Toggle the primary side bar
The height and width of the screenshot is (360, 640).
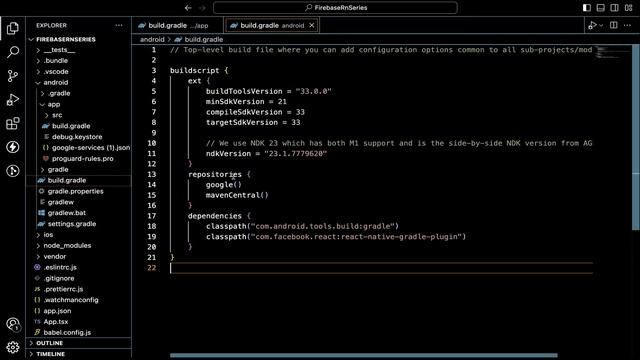pos(587,8)
